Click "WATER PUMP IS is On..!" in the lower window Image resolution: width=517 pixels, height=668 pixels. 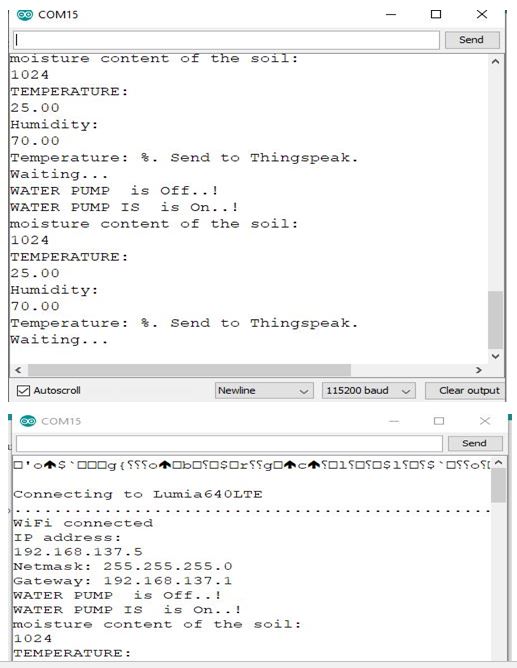tap(127, 610)
